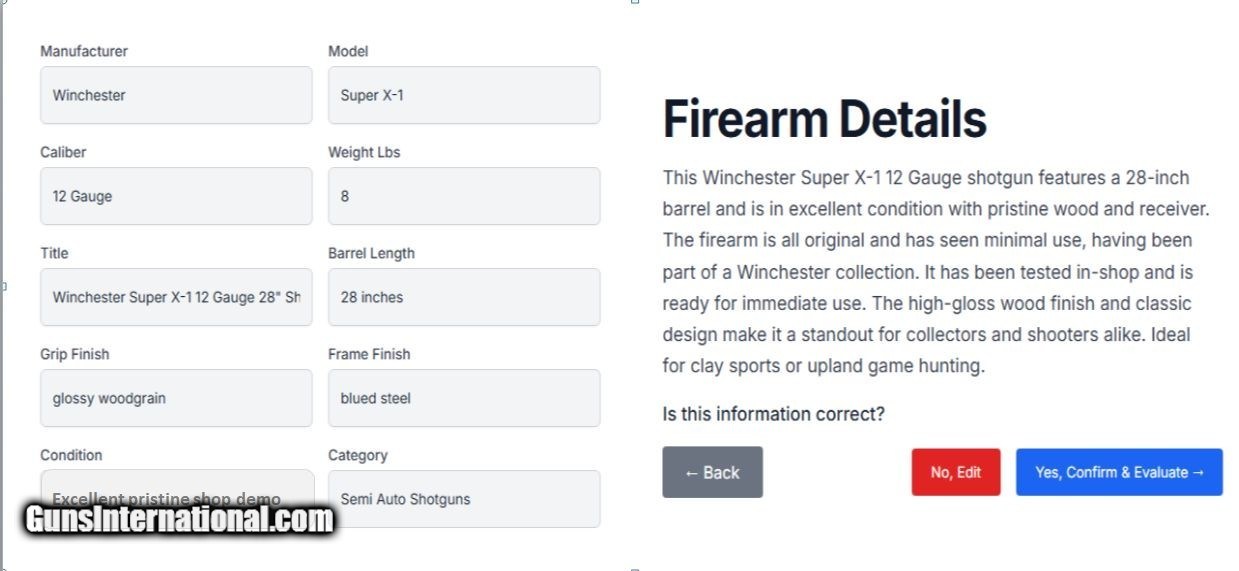
Task: Click the GunsInternational.com watermark logo
Action: coord(180,520)
